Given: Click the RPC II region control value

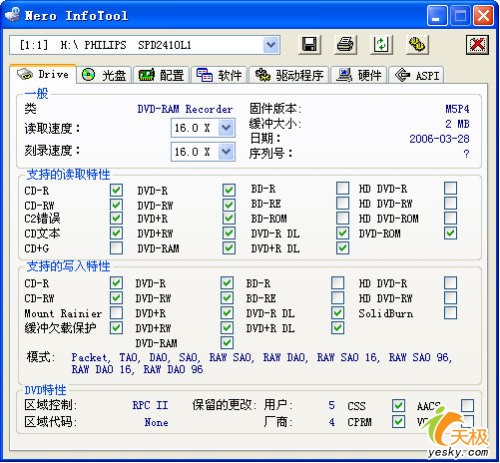Looking at the screenshot, I should point(150,405).
